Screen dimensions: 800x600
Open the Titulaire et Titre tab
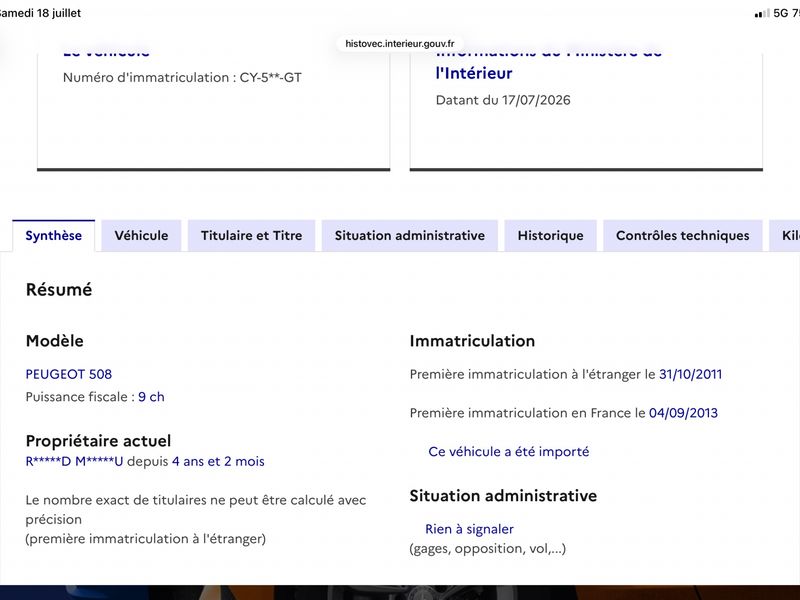coord(252,235)
